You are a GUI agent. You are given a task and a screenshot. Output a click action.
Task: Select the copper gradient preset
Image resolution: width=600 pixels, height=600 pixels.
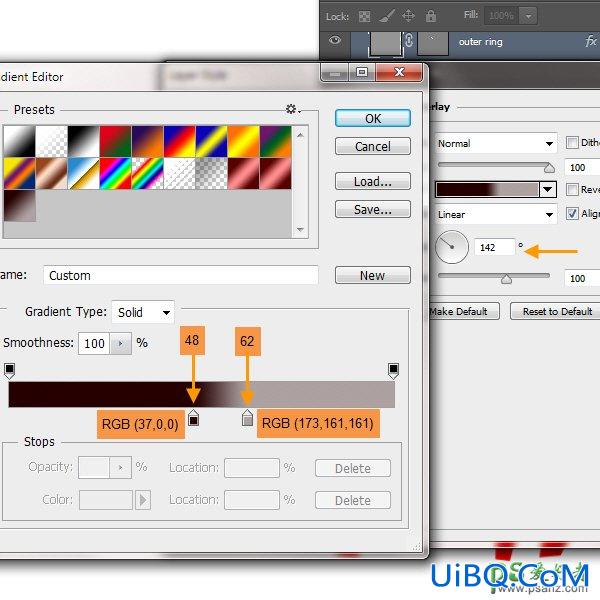[x=52, y=173]
